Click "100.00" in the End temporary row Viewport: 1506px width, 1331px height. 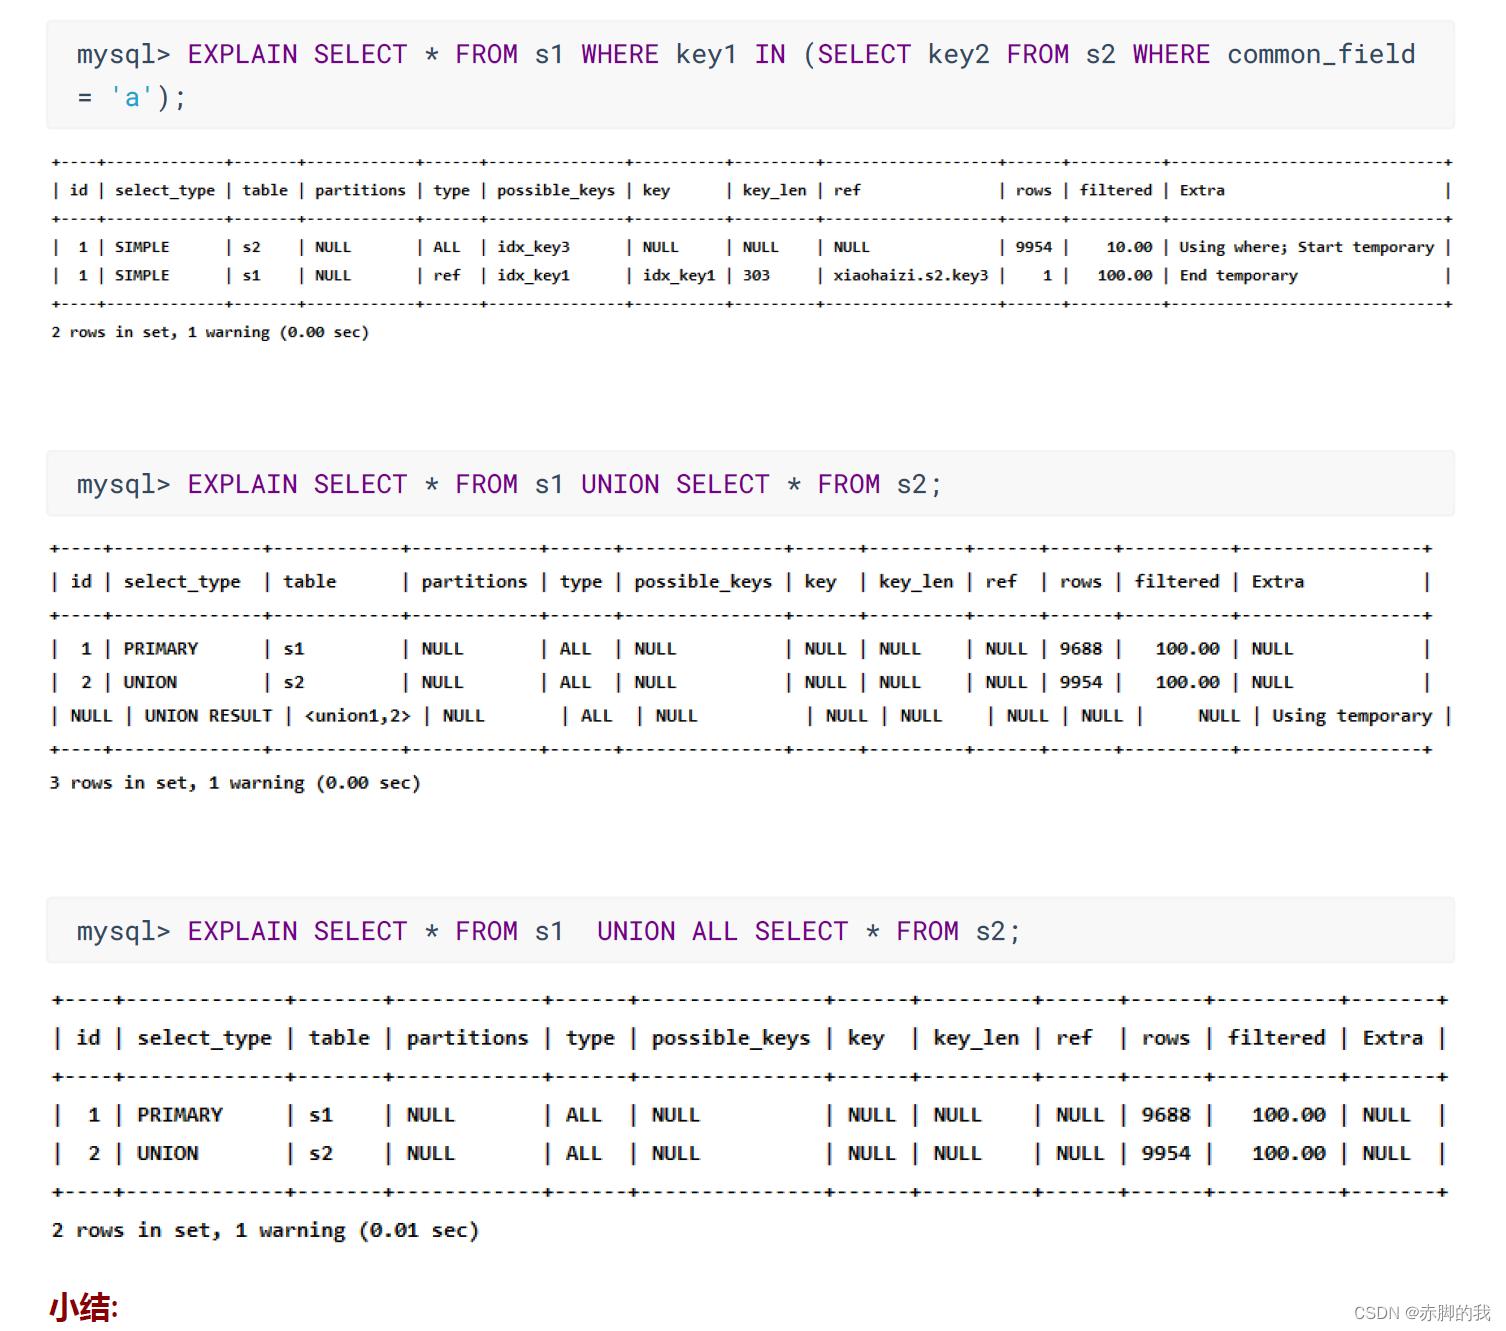point(1125,275)
